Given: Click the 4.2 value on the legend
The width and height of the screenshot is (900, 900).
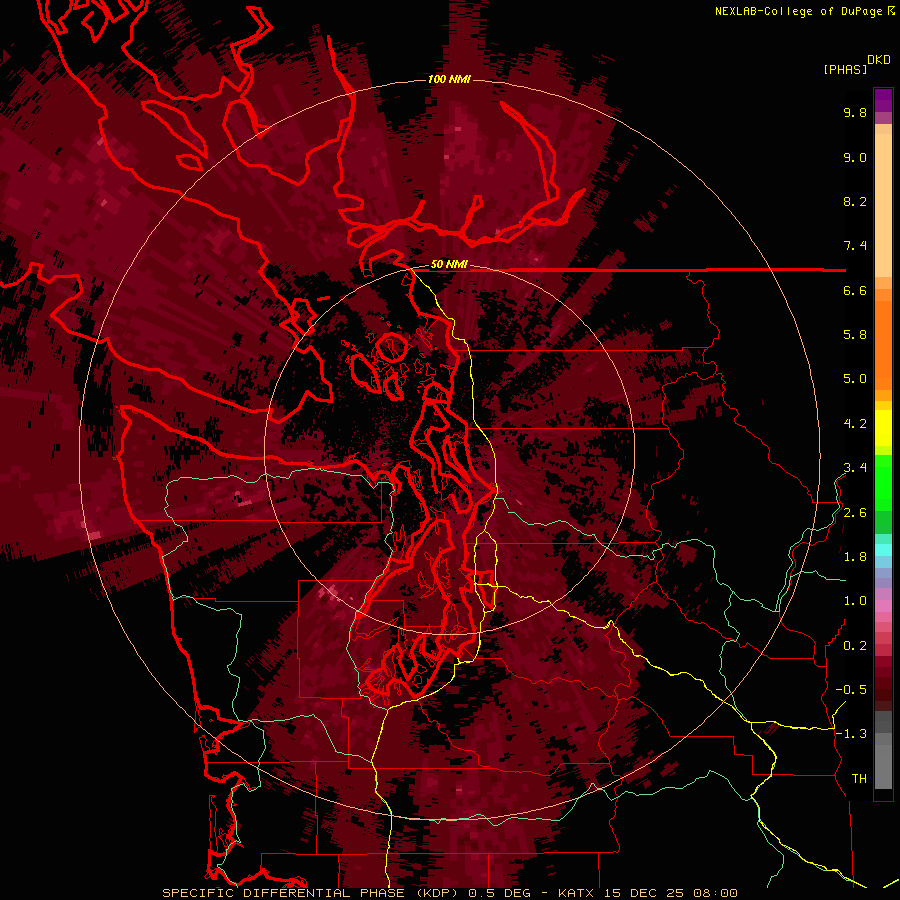Looking at the screenshot, I should [x=855, y=424].
